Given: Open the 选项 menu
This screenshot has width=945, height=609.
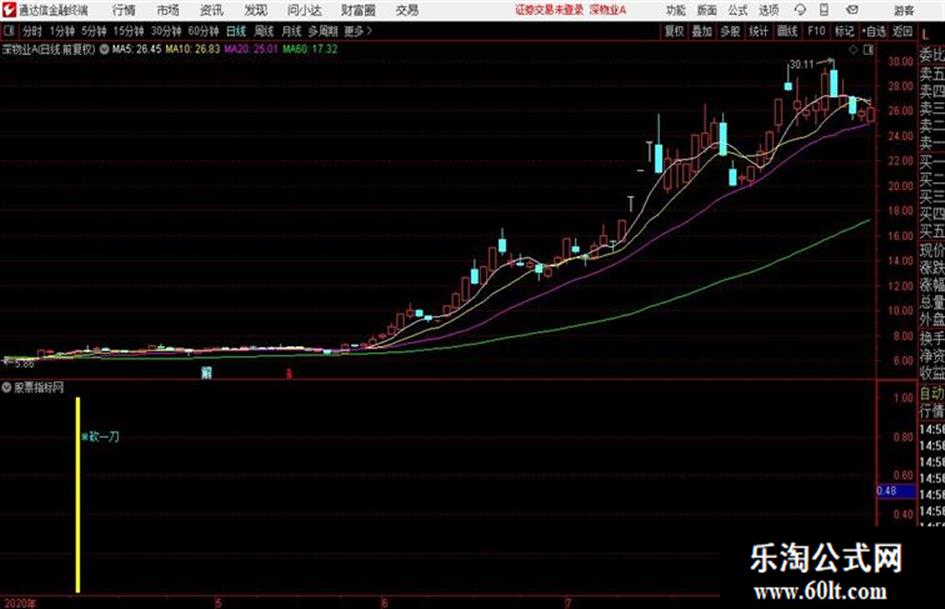Looking at the screenshot, I should click(x=769, y=10).
